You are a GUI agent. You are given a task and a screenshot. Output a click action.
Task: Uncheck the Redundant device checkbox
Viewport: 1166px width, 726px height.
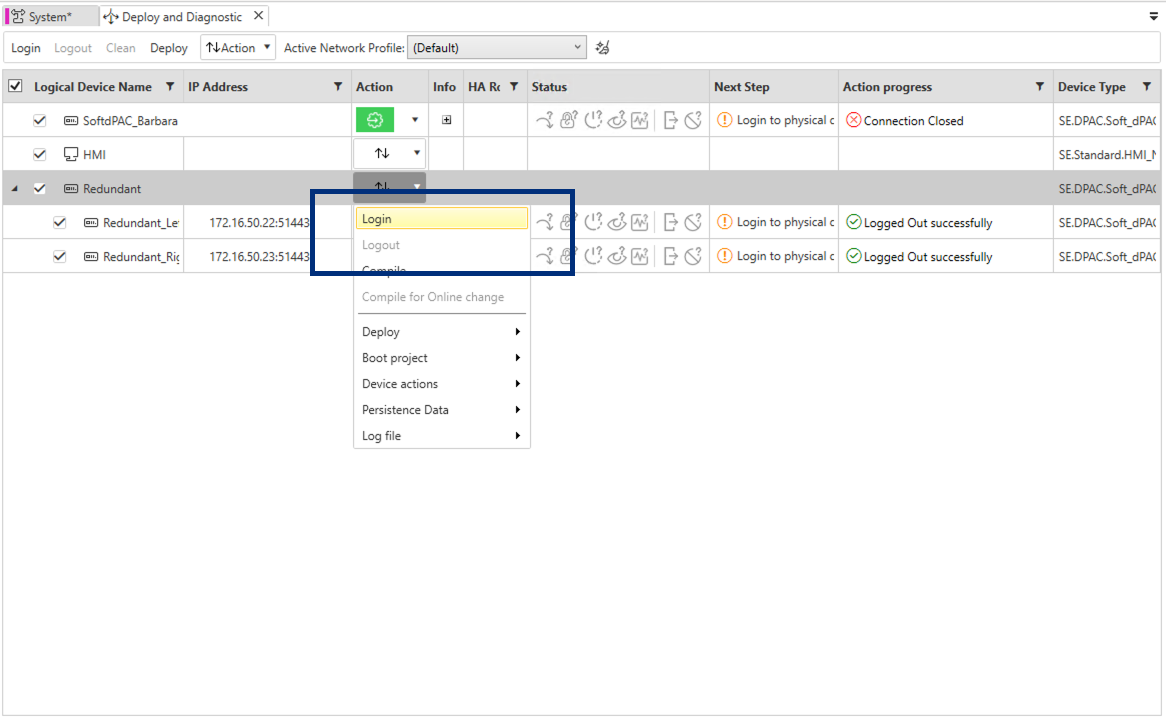point(39,188)
